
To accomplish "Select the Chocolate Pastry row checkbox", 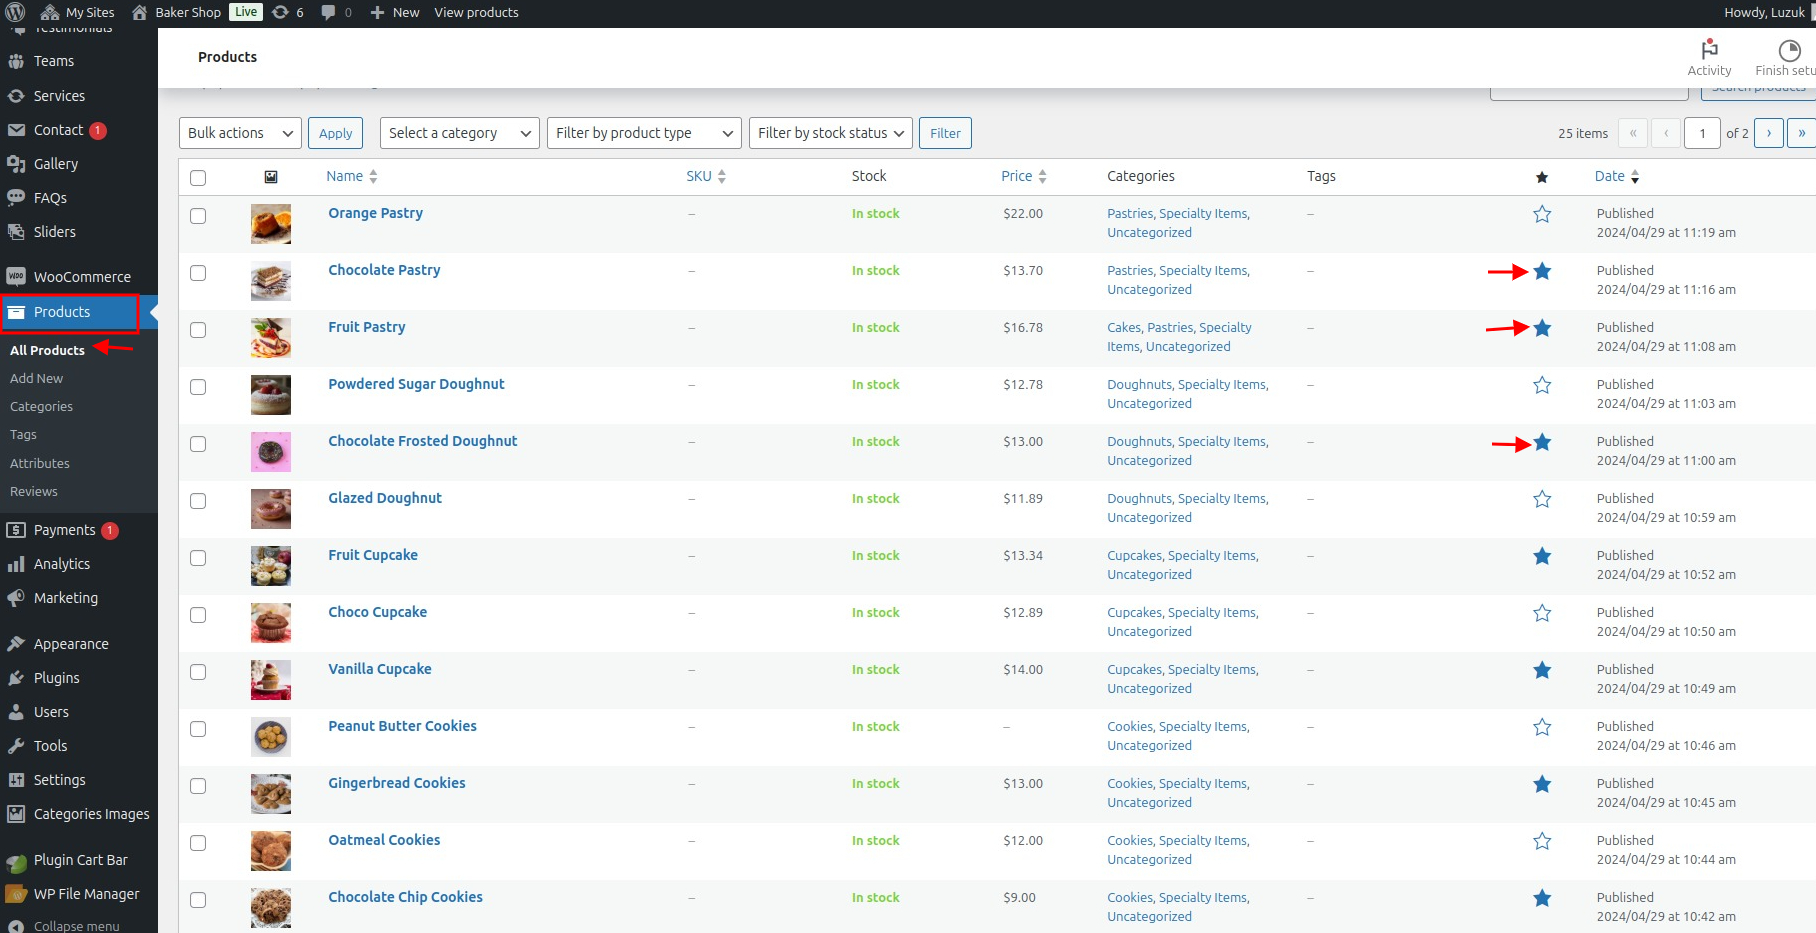I will (x=198, y=273).
